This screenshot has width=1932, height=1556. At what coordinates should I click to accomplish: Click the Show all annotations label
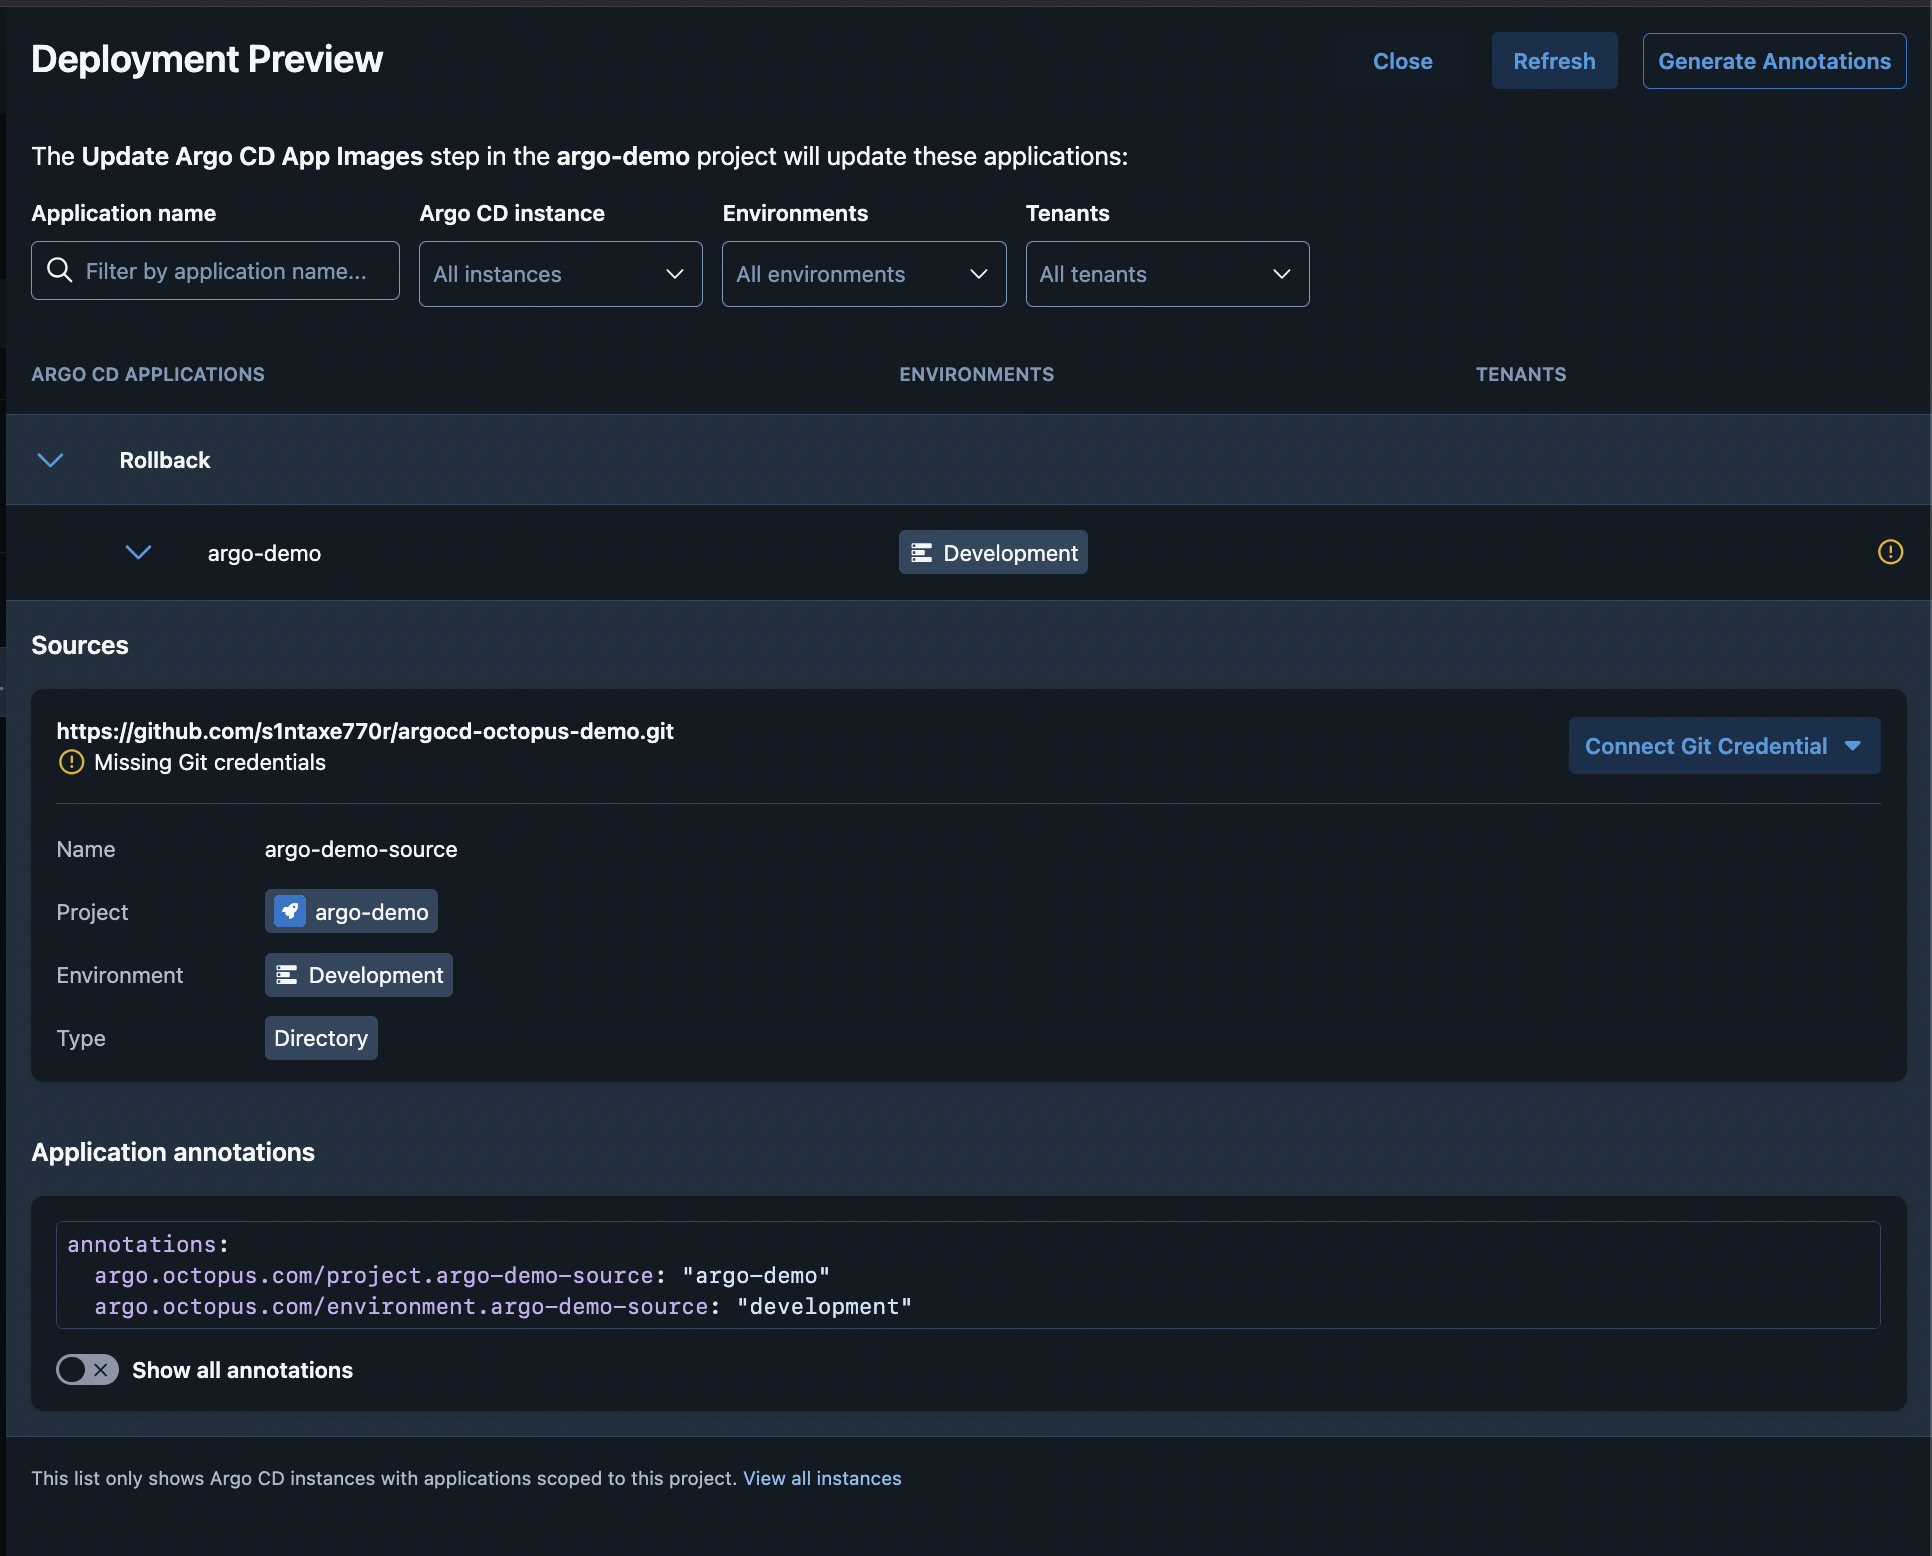point(242,1370)
